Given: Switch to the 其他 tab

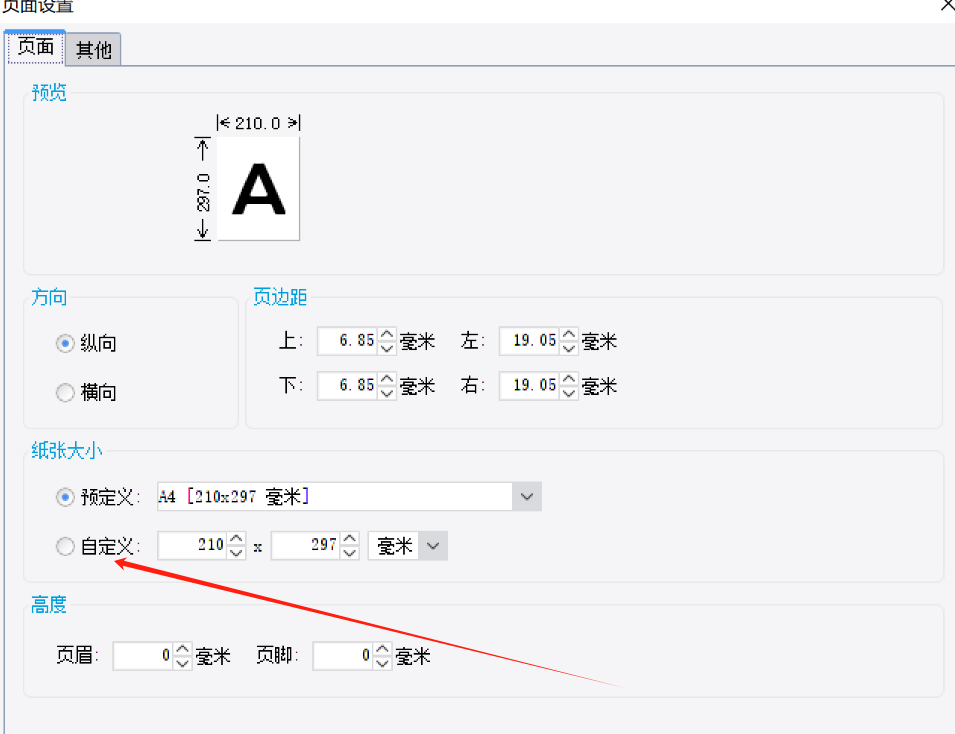Looking at the screenshot, I should pos(94,49).
